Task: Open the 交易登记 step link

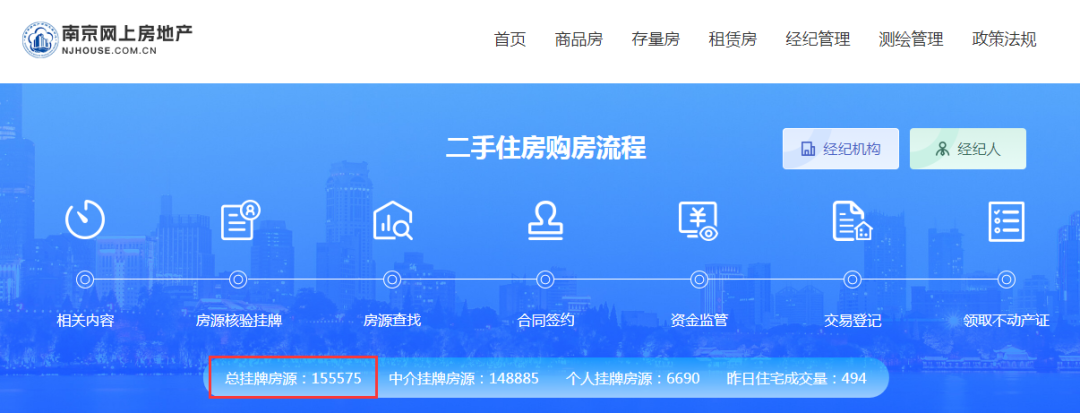Action: click(853, 320)
